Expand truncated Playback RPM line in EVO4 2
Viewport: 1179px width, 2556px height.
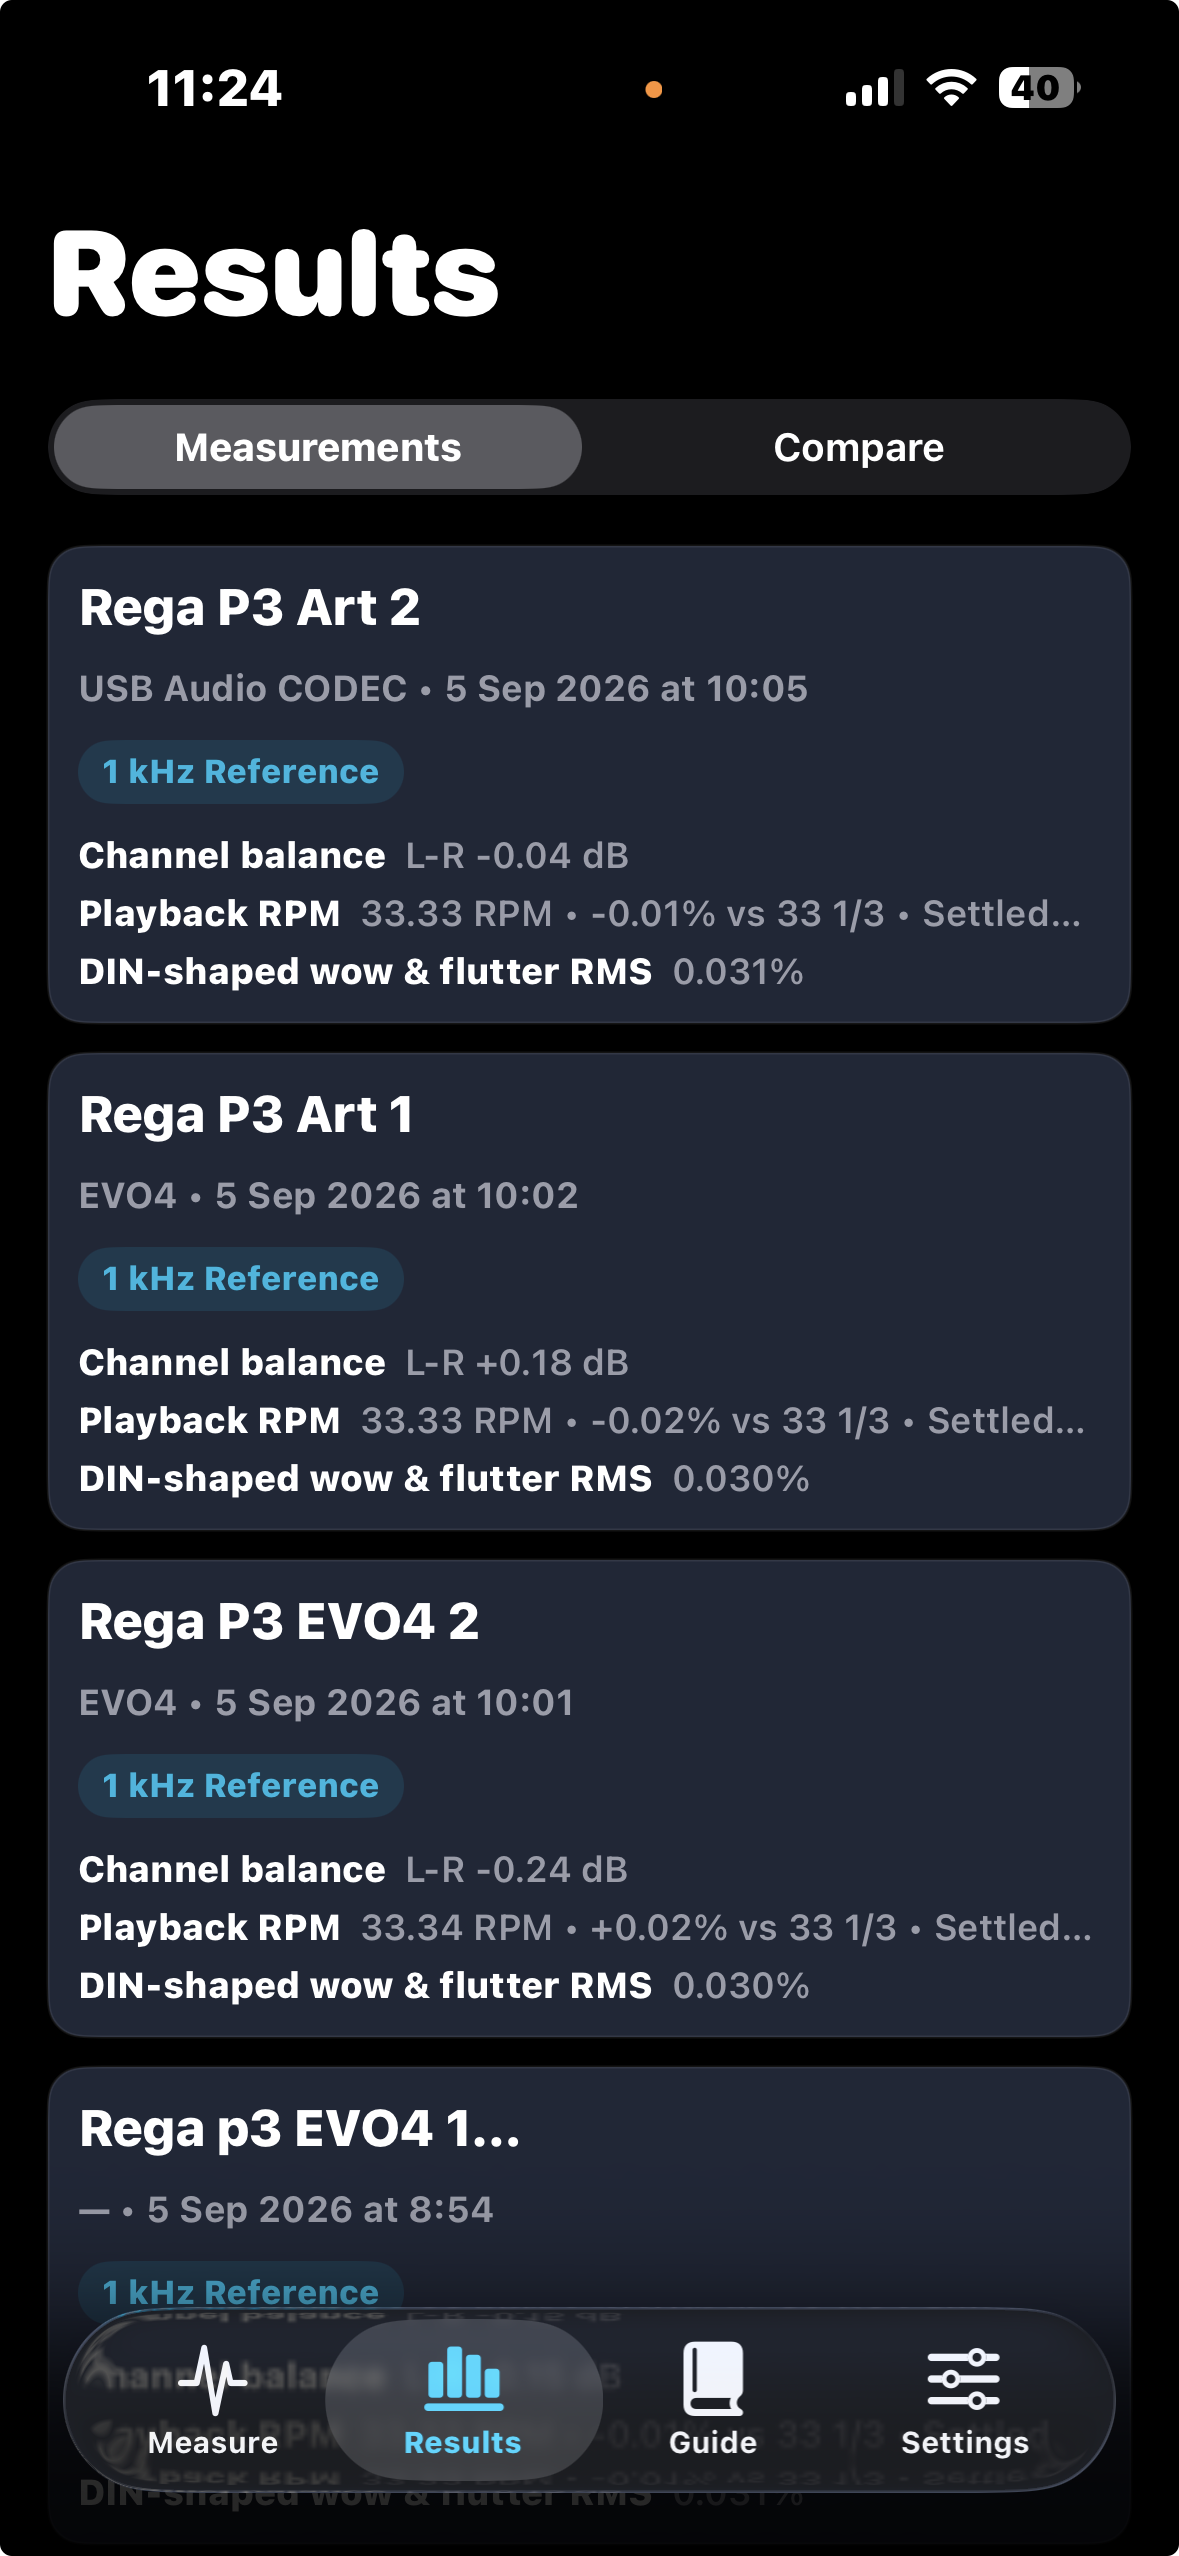pos(586,1928)
